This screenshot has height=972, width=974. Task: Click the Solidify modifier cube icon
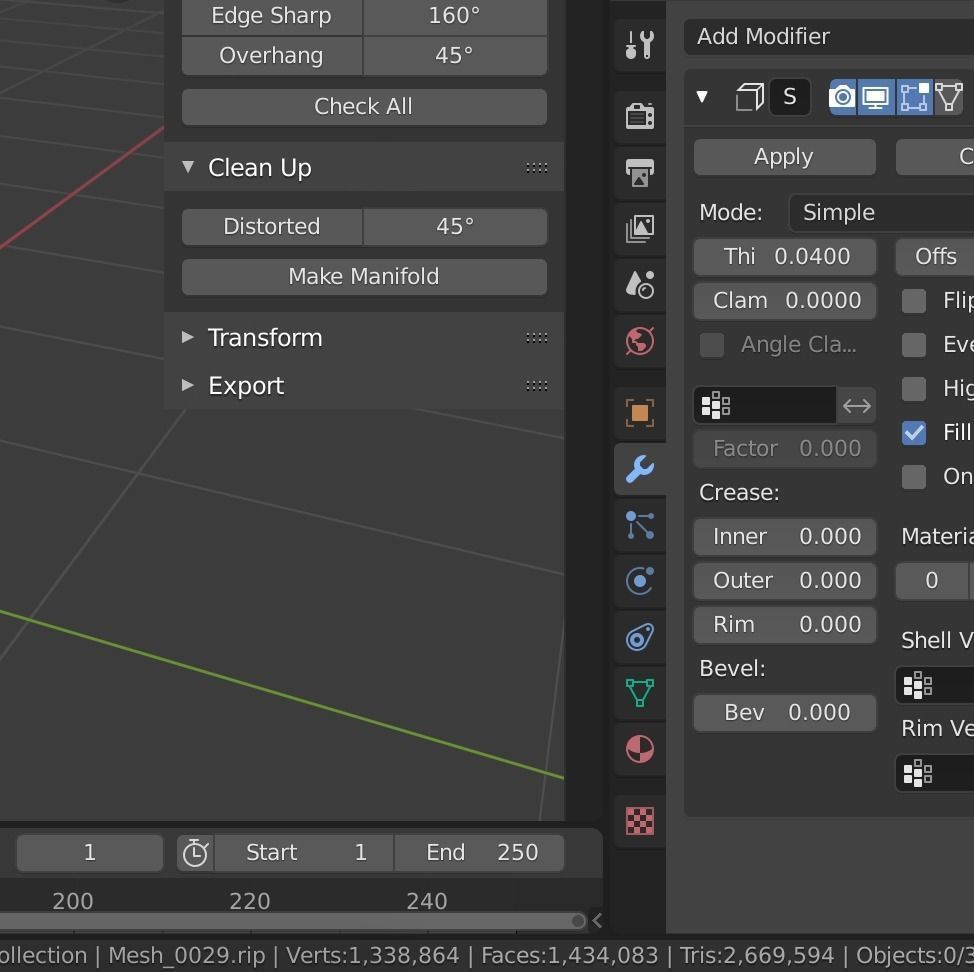tap(749, 97)
